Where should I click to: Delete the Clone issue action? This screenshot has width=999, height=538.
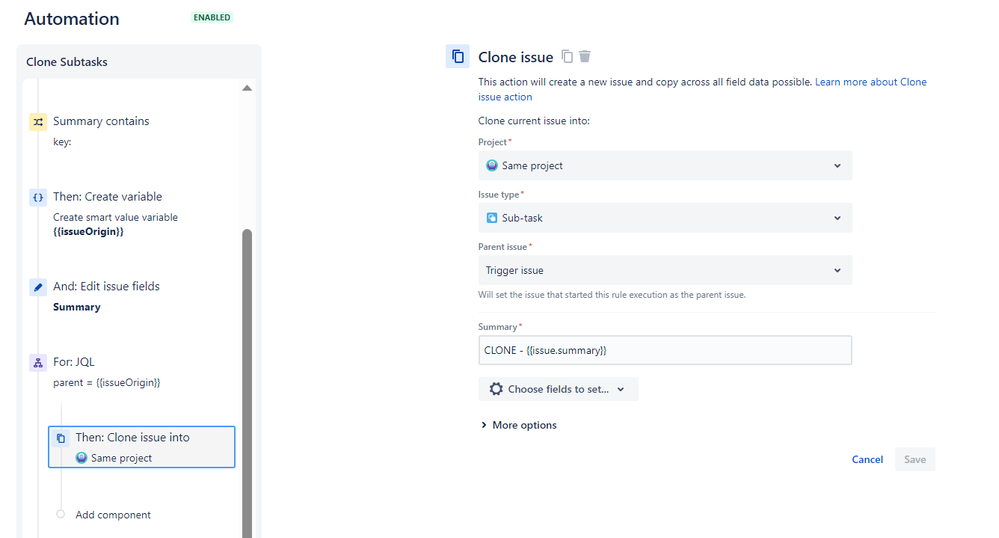coord(585,57)
